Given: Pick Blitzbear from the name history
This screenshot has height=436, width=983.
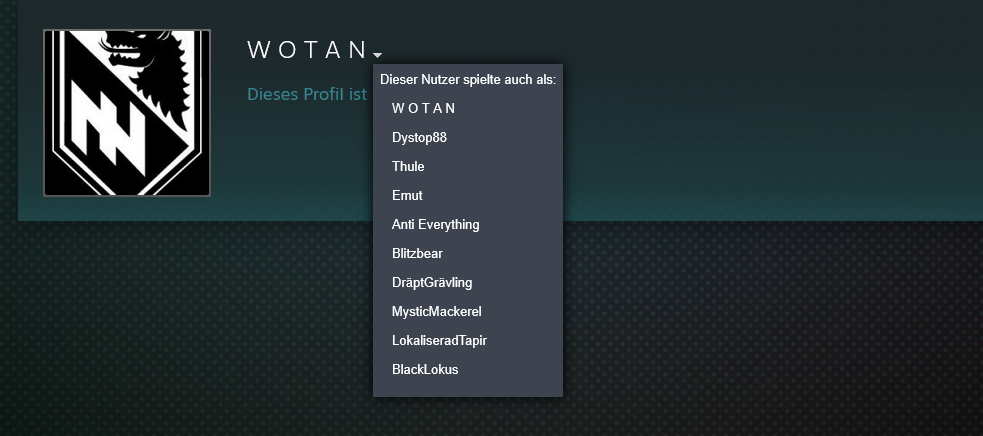Looking at the screenshot, I should pyautogui.click(x=417, y=253).
